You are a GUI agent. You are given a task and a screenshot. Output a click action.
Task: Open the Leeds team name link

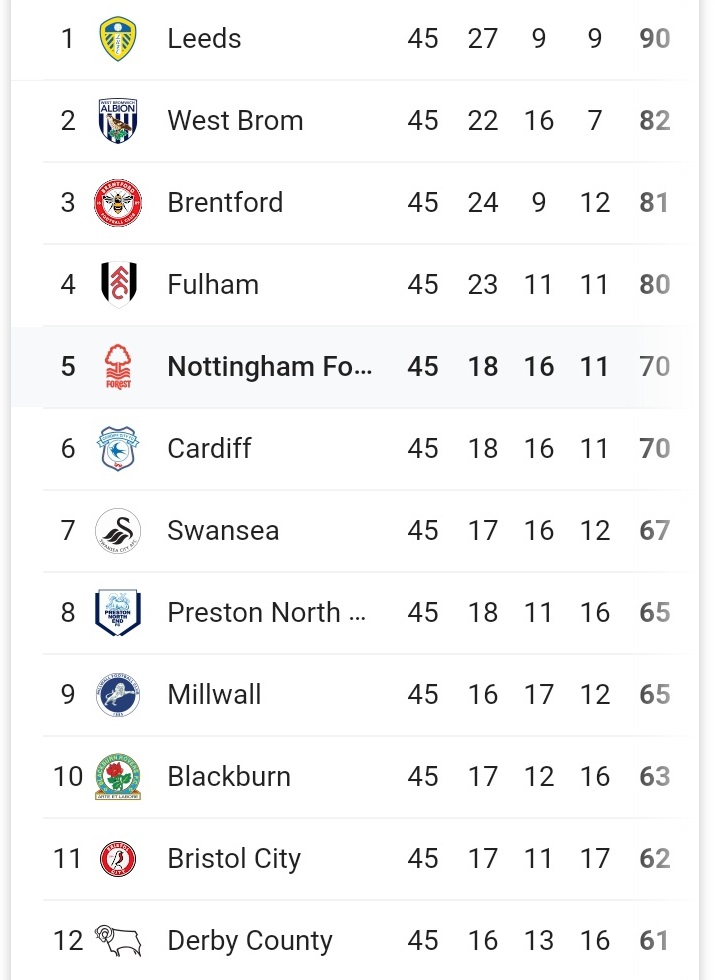(204, 39)
